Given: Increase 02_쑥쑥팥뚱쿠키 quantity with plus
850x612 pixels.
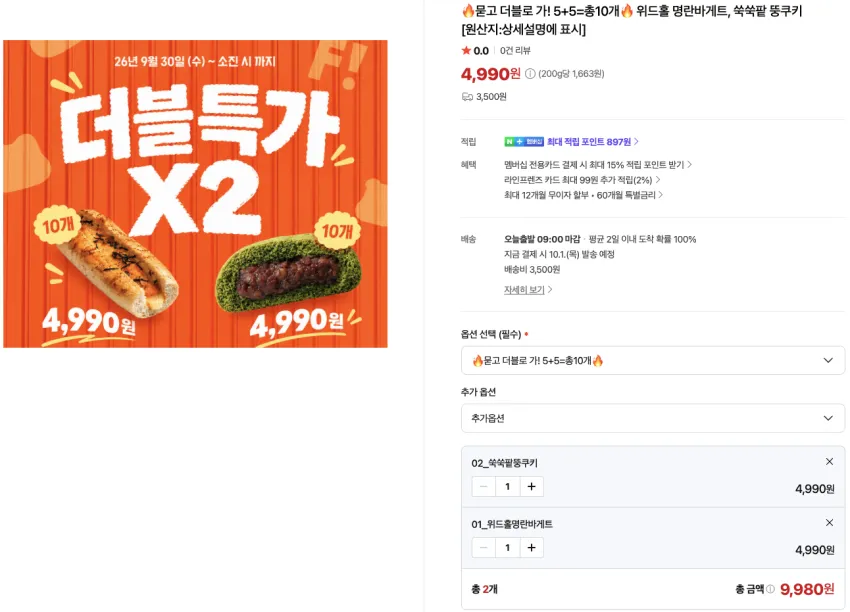Looking at the screenshot, I should point(532,486).
